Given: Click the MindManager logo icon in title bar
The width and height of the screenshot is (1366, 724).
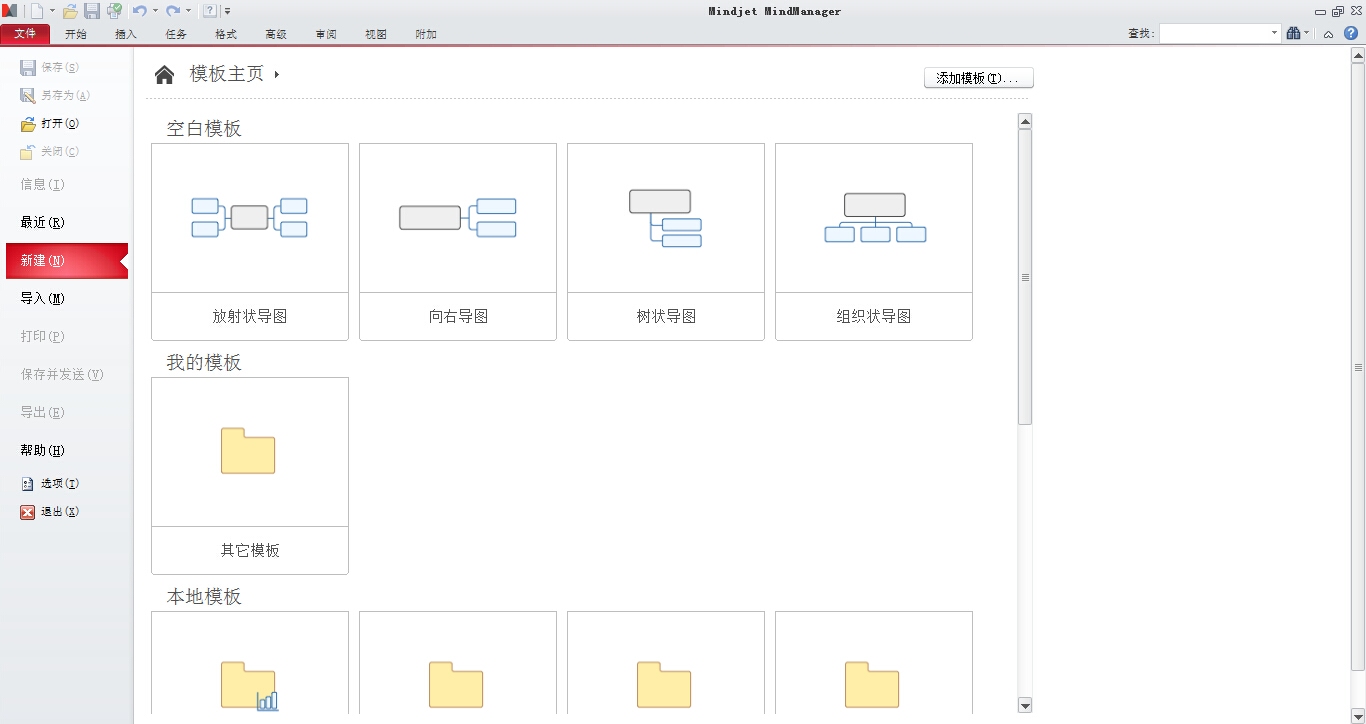Looking at the screenshot, I should (x=9, y=11).
